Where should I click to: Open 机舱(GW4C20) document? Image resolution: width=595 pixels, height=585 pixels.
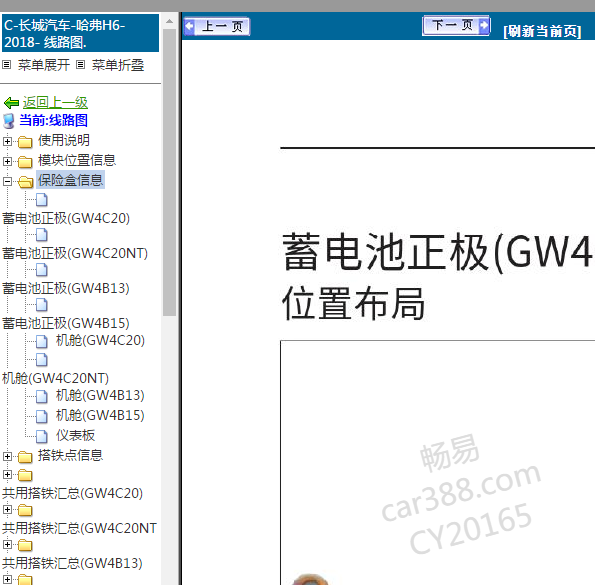(x=100, y=340)
